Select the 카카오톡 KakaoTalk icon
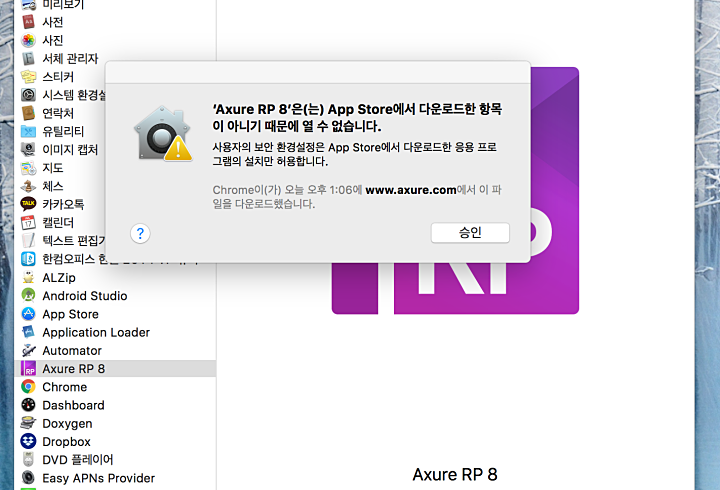The height and width of the screenshot is (490, 720). coord(28,204)
